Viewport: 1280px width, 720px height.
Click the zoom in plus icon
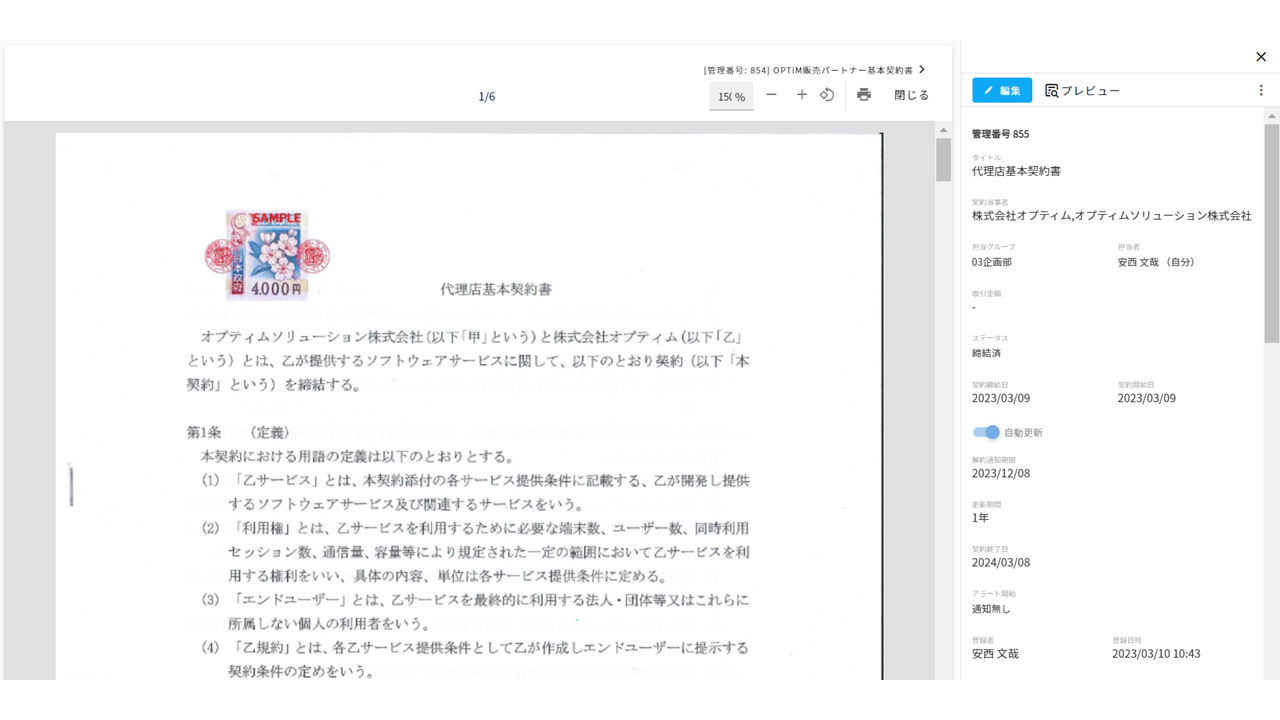pos(801,95)
